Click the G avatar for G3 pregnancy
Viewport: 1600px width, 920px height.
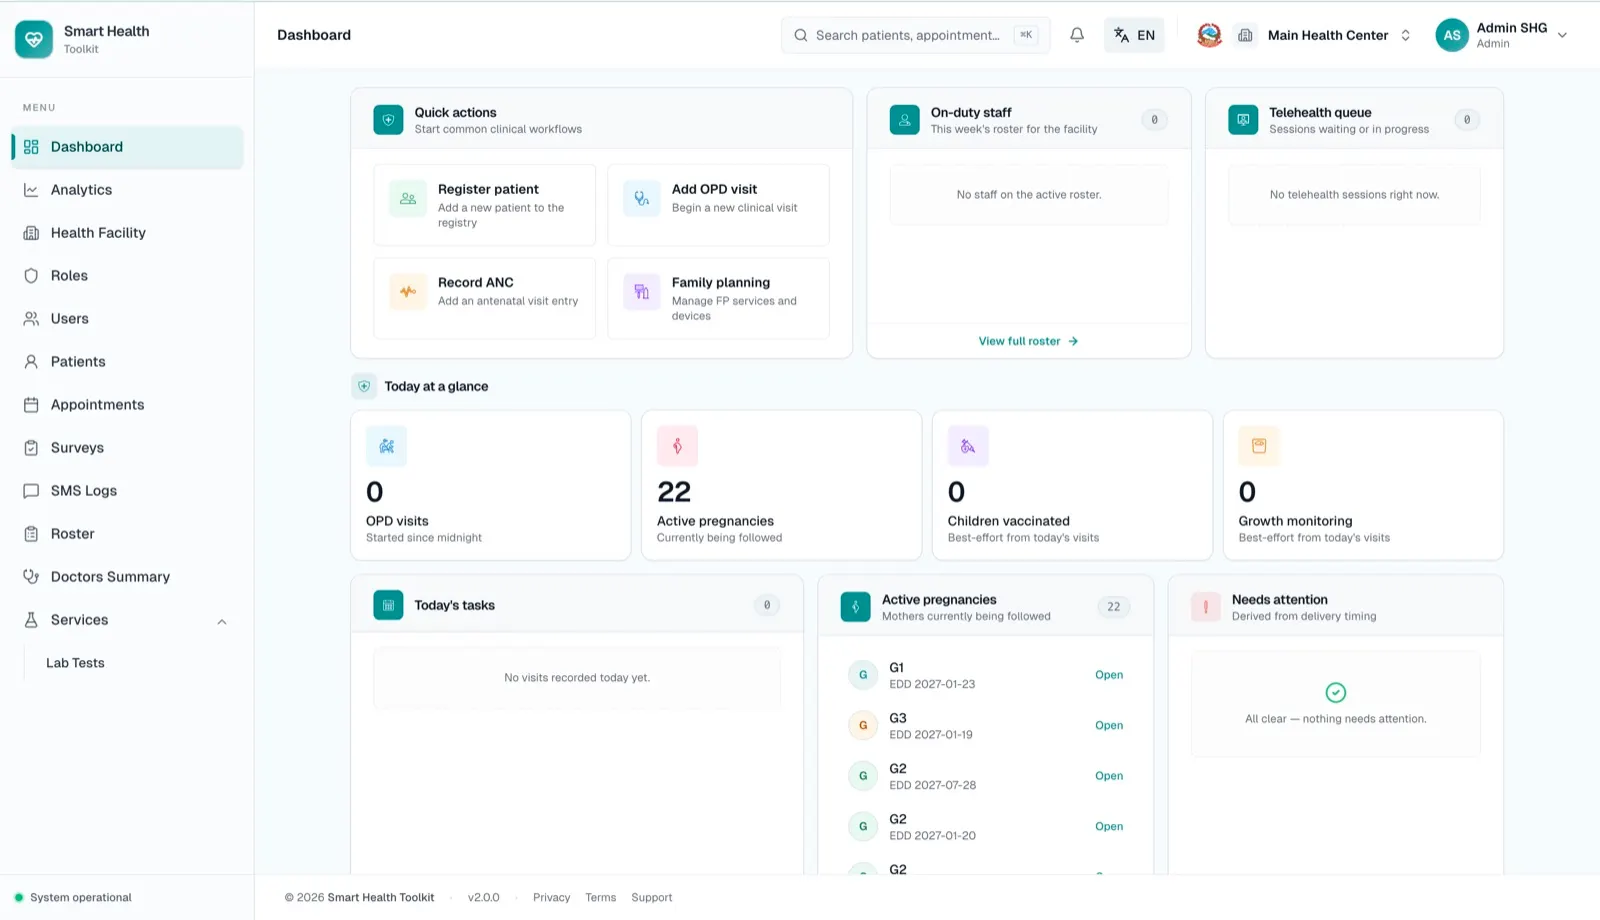pyautogui.click(x=863, y=725)
